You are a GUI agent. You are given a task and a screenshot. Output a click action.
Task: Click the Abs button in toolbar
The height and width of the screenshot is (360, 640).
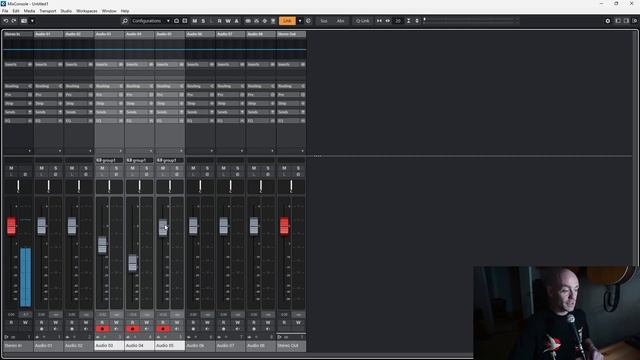coord(340,21)
